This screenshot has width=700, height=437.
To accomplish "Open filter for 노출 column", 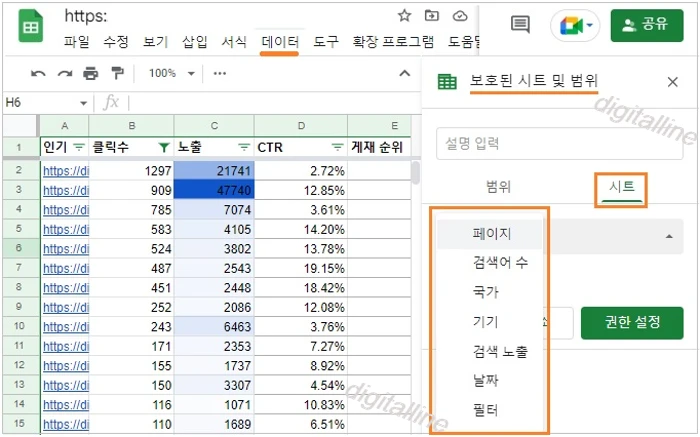I will (x=244, y=147).
